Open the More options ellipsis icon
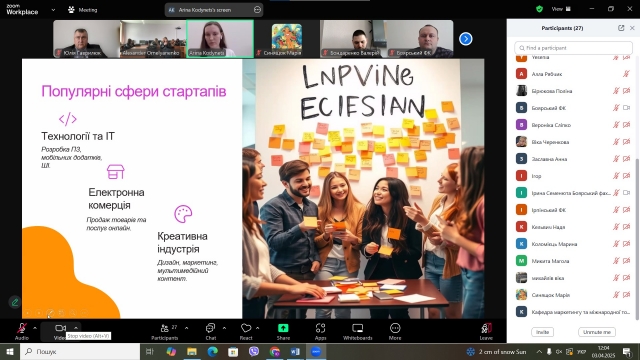 395,328
